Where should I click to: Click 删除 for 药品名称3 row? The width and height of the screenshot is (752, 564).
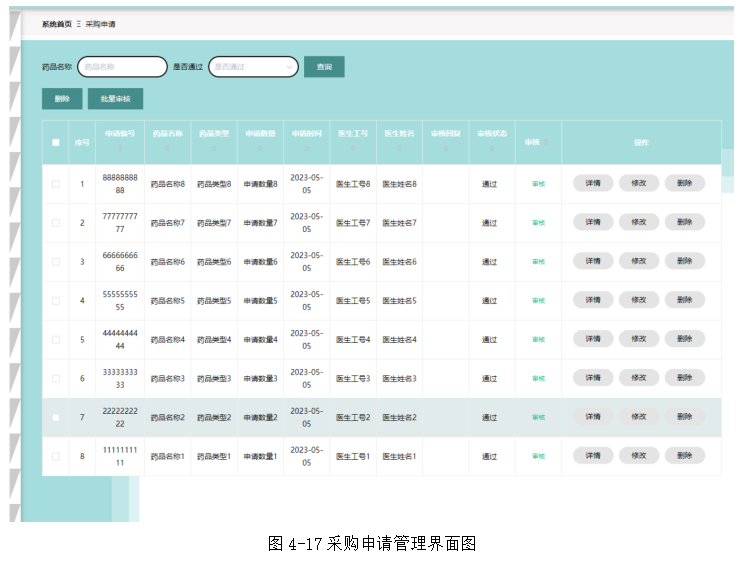[685, 377]
